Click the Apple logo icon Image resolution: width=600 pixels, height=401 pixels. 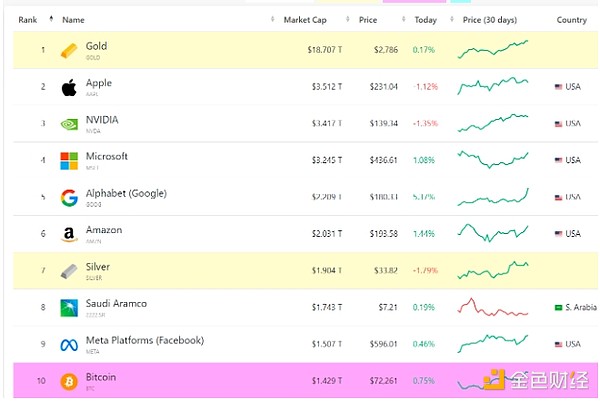(x=69, y=87)
